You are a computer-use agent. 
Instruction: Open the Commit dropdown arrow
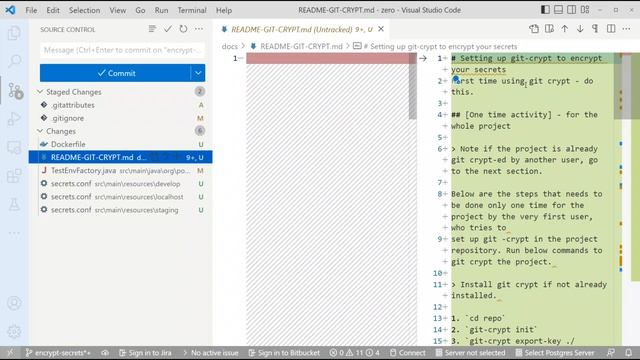point(198,73)
